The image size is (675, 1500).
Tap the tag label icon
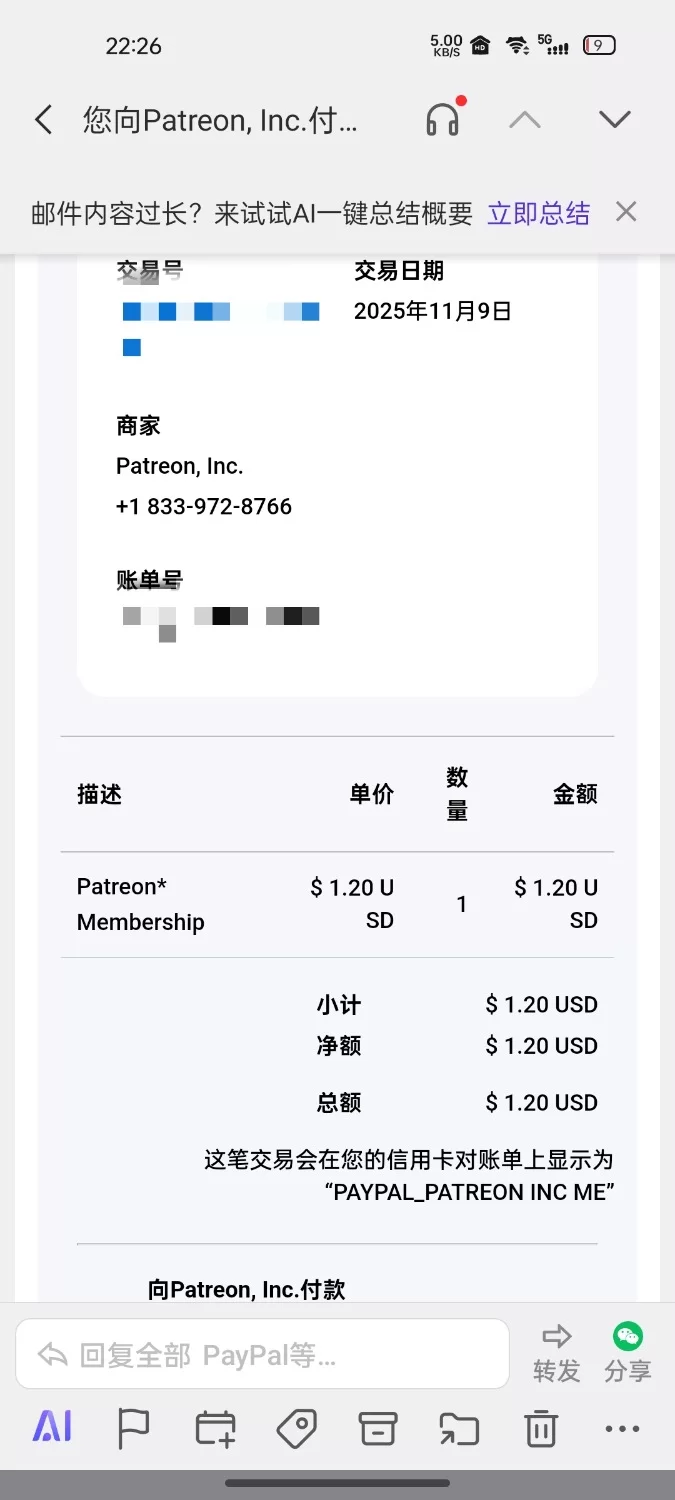pos(296,1428)
